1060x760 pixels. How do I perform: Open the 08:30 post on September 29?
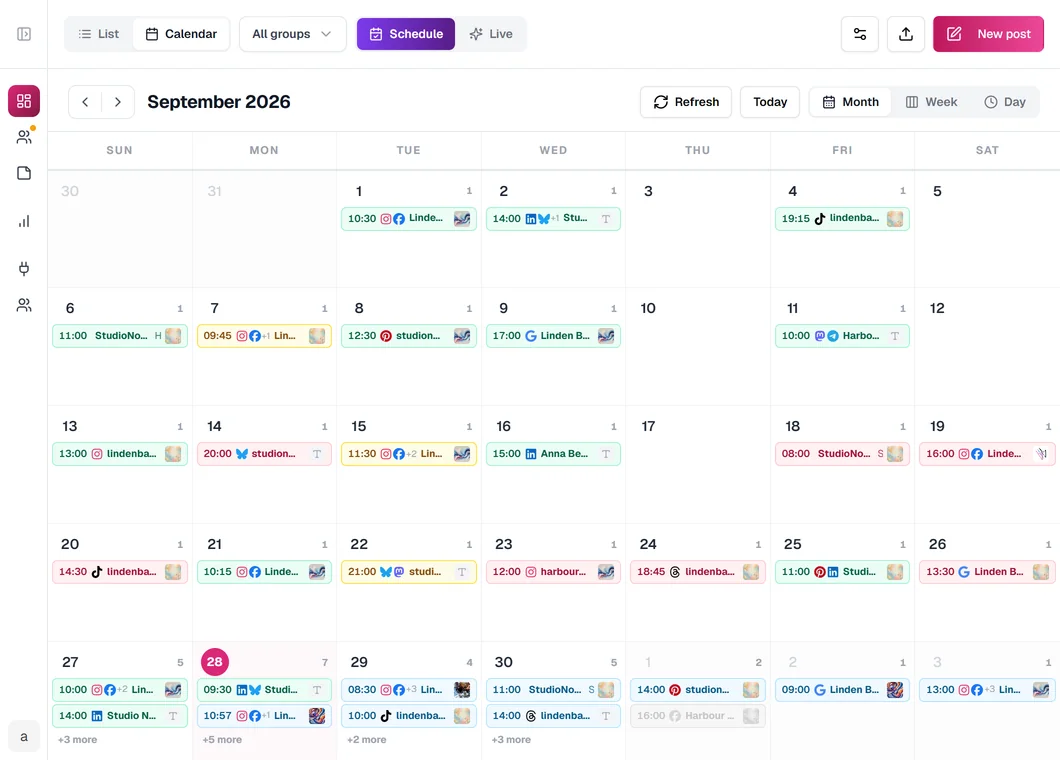pyautogui.click(x=409, y=690)
